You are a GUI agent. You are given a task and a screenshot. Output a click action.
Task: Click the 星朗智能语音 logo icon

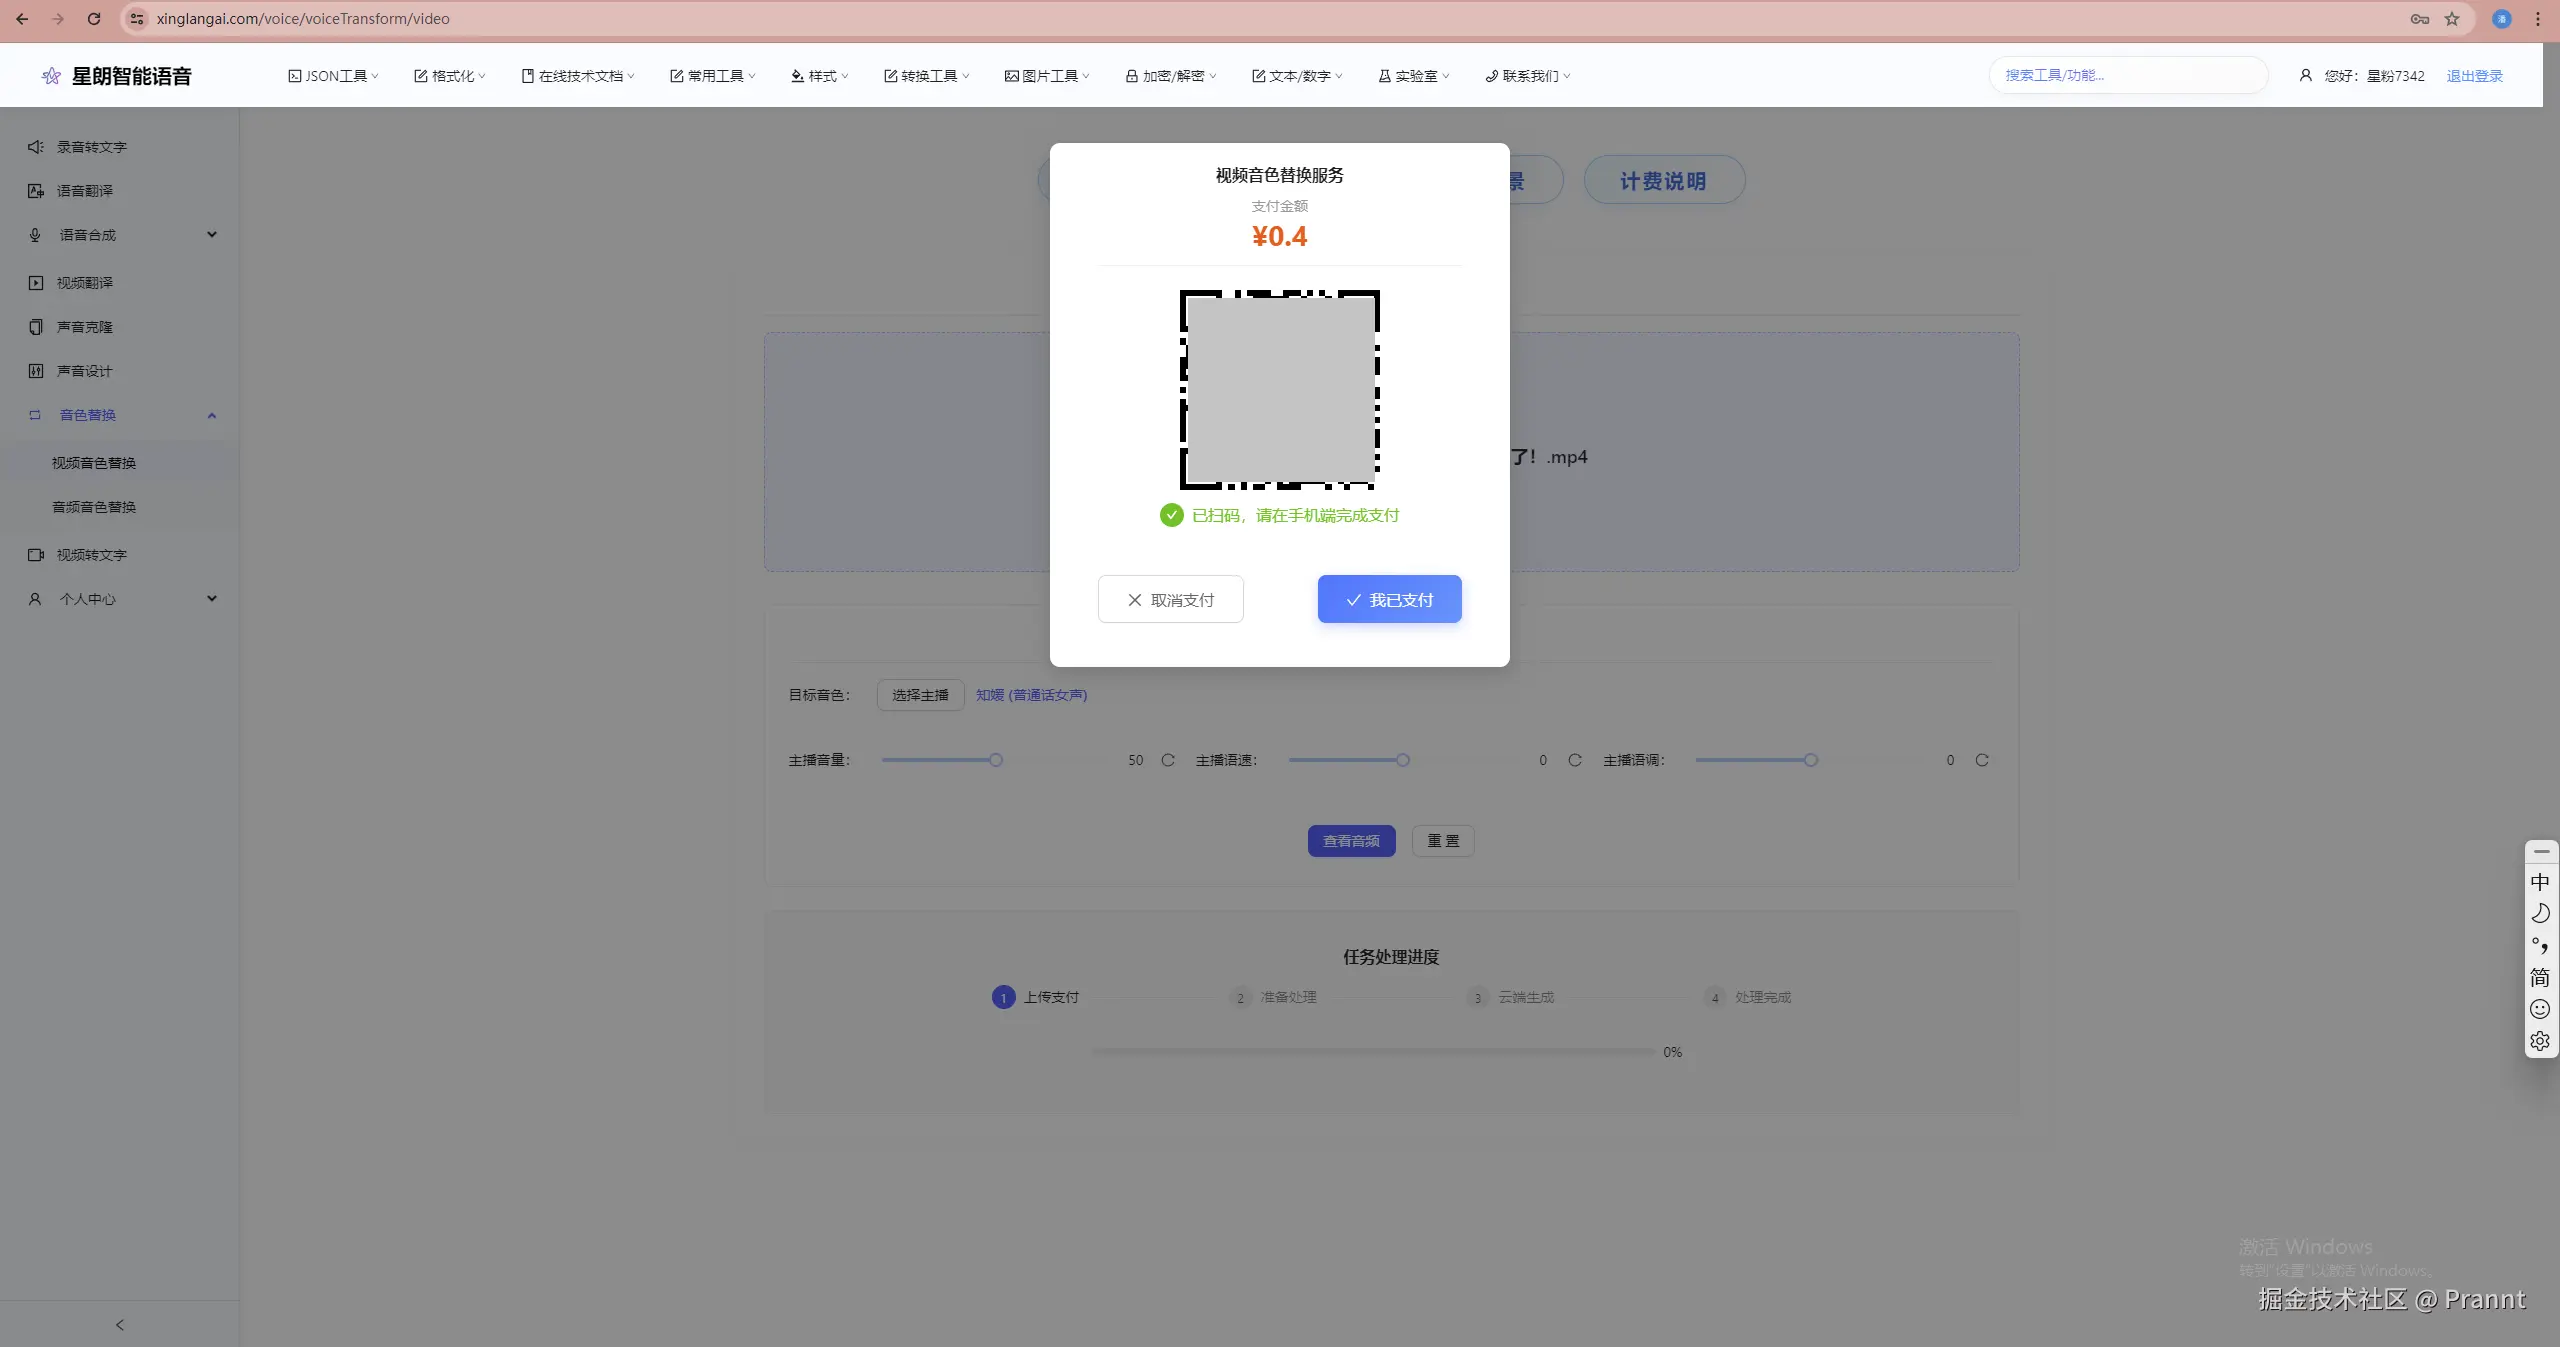51,76
